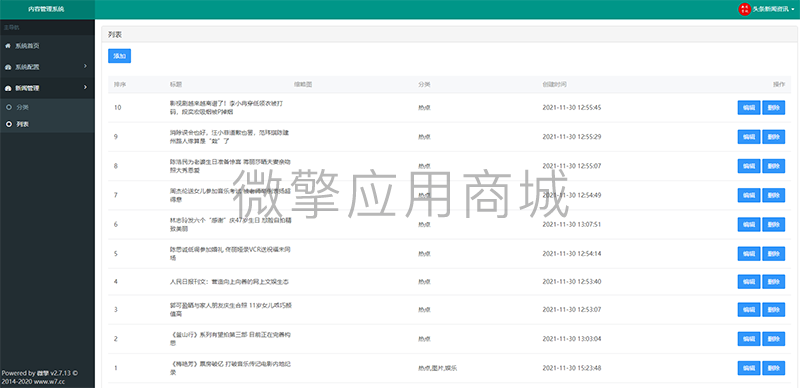Edit the news row numbered 10

pyautogui.click(x=748, y=108)
